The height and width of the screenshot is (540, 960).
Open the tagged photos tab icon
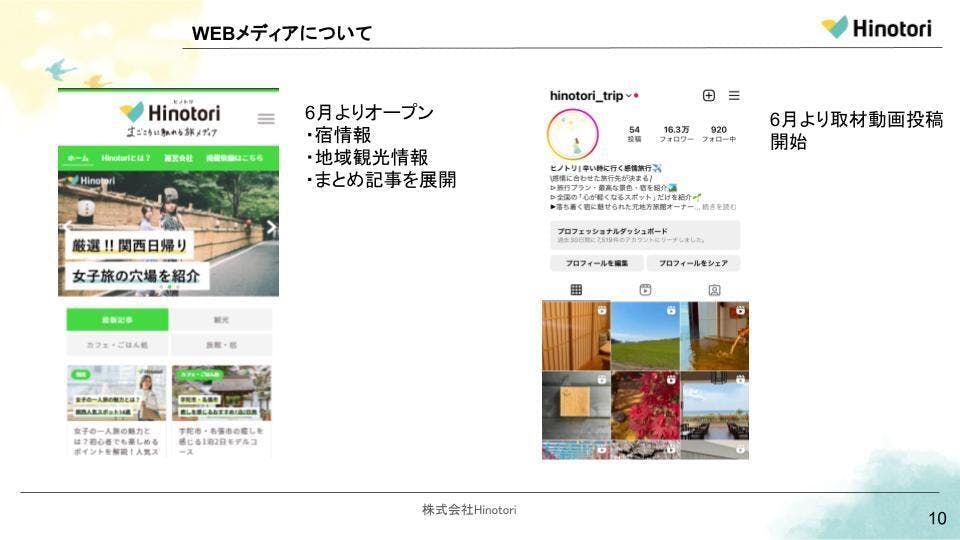pos(714,290)
